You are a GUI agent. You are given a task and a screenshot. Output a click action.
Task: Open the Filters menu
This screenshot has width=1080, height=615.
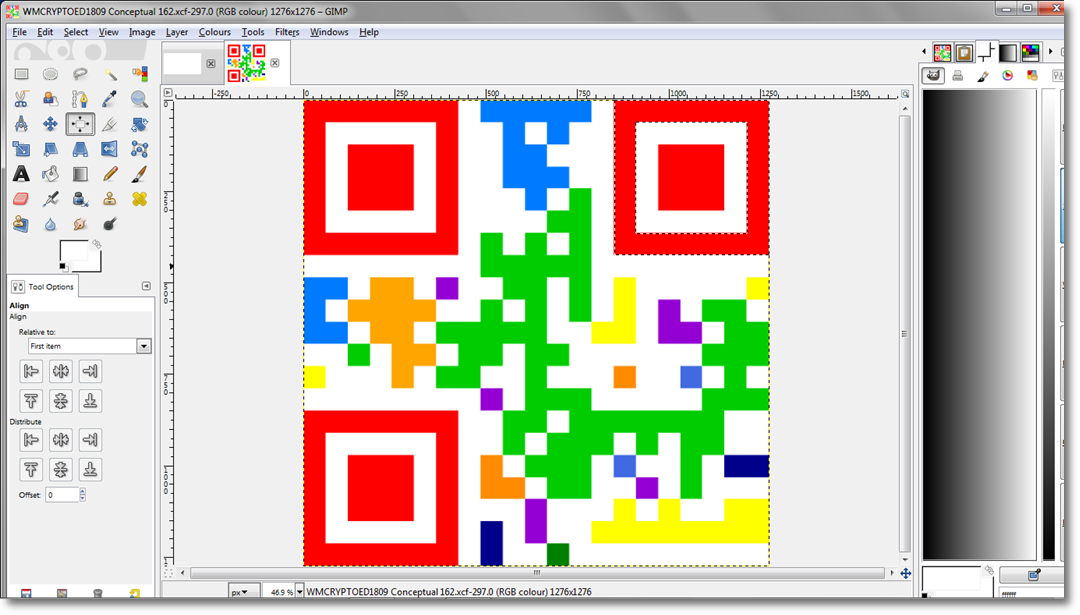287,32
